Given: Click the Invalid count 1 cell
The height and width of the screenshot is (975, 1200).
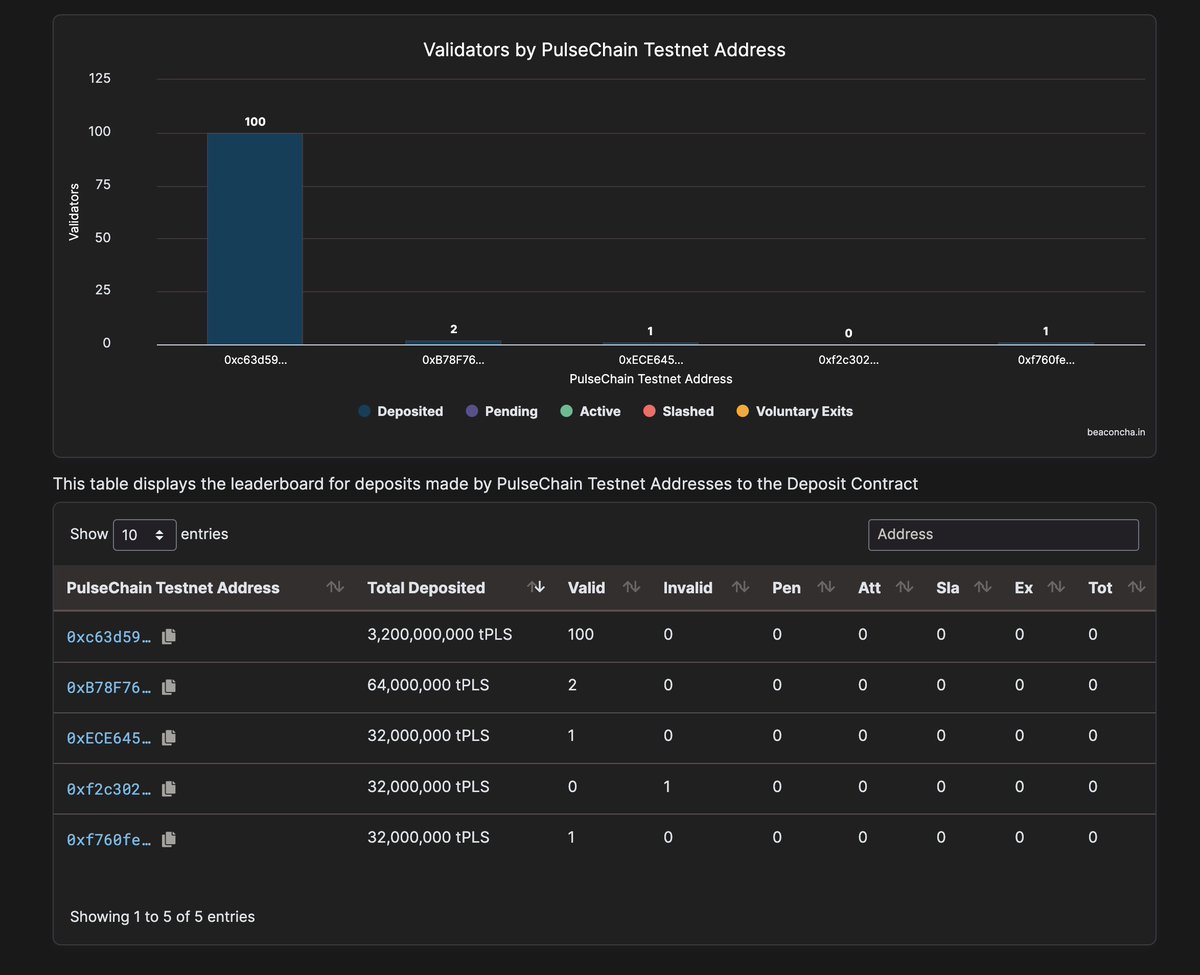Looking at the screenshot, I should click(667, 787).
